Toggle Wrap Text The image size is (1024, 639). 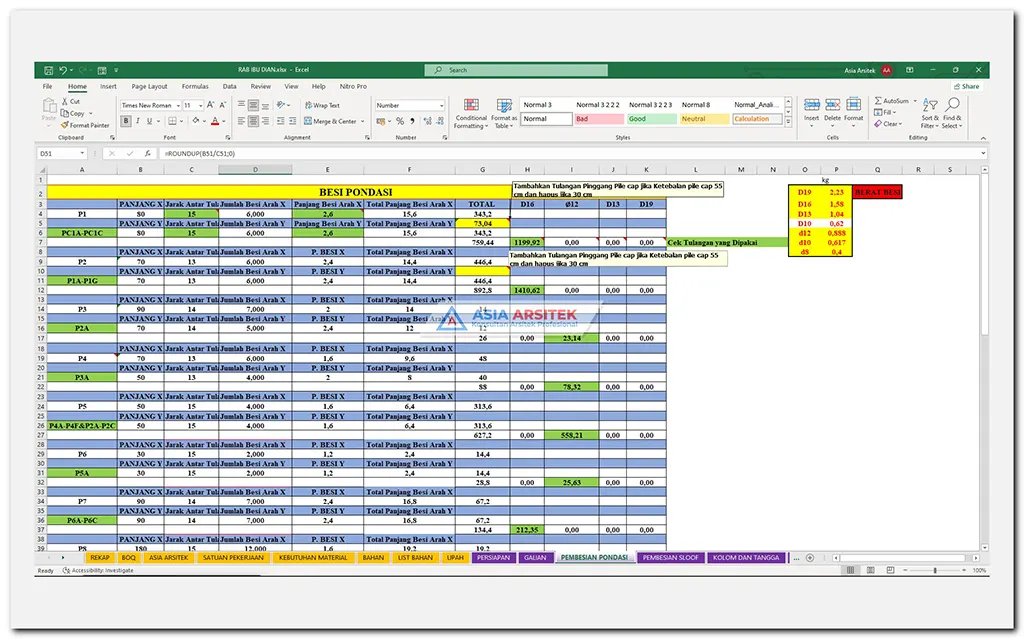tap(322, 105)
